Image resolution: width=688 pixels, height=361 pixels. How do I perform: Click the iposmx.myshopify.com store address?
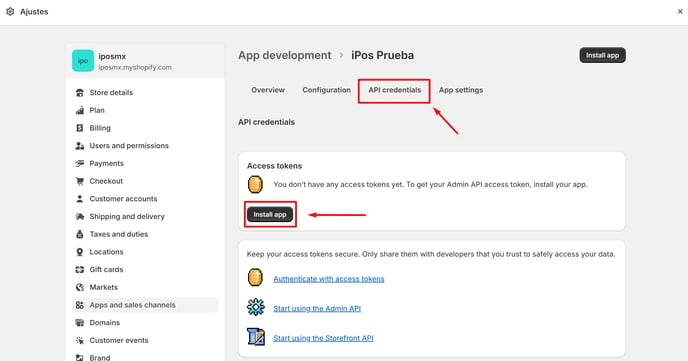[x=135, y=68]
